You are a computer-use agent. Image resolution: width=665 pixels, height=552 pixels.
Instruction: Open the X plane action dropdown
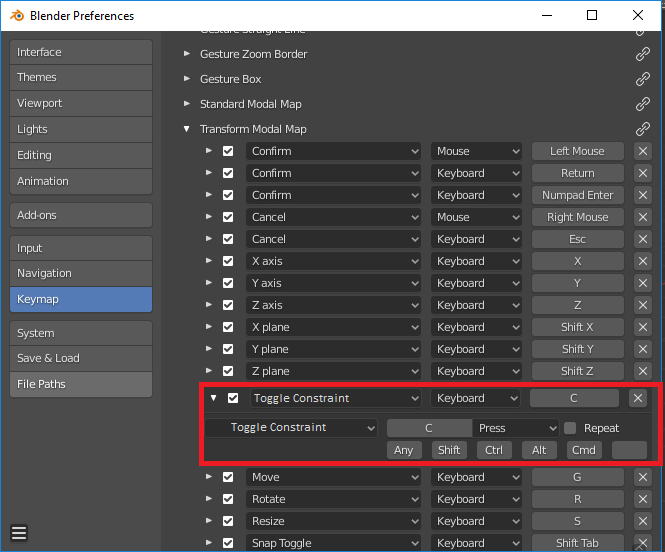pos(333,327)
